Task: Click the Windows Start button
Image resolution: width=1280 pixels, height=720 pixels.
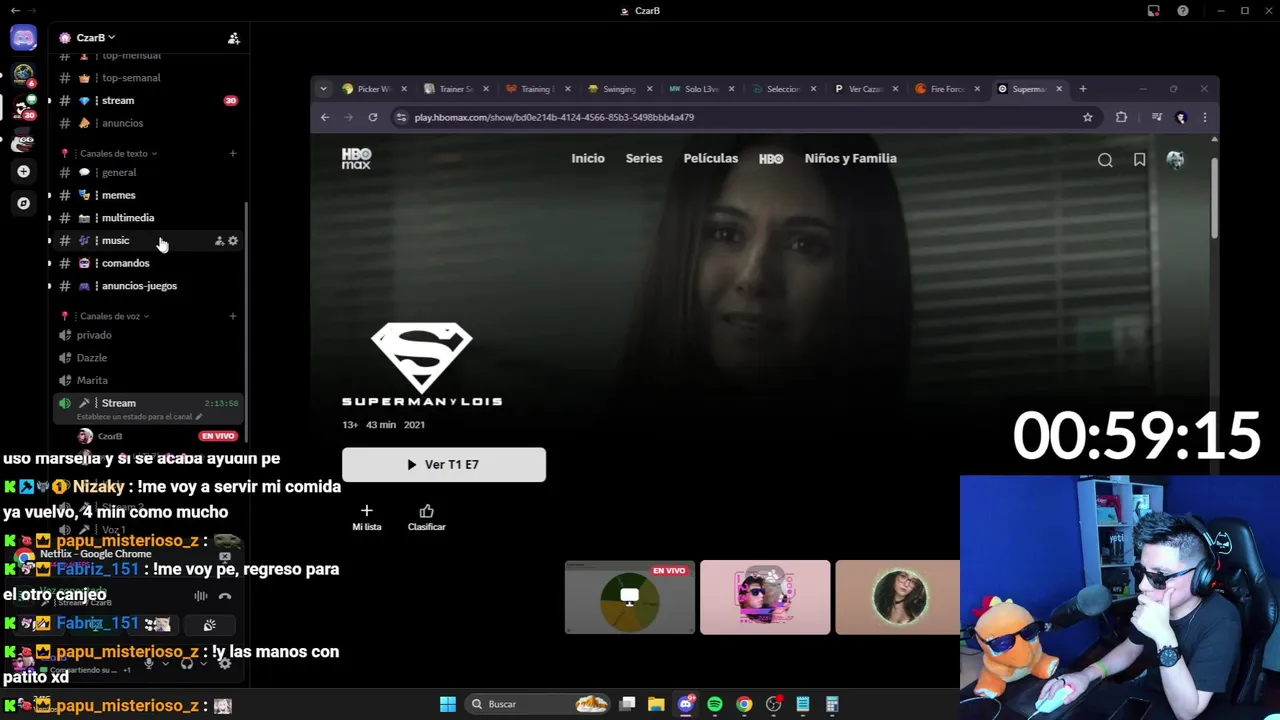Action: (x=448, y=704)
